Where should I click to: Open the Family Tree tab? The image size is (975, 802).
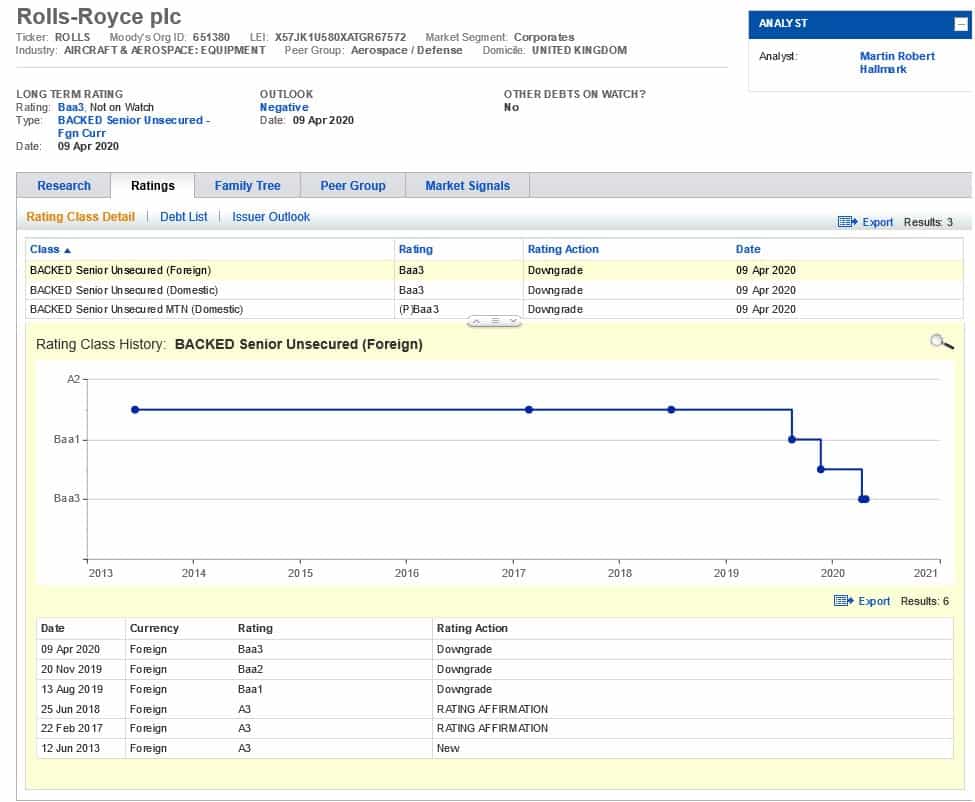coord(247,186)
